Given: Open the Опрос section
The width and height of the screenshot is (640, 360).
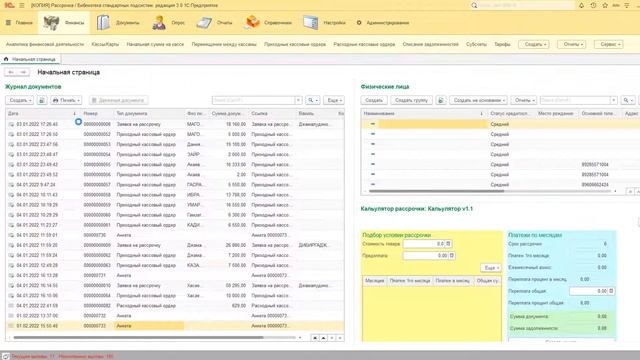Looking at the screenshot, I should click(x=169, y=23).
